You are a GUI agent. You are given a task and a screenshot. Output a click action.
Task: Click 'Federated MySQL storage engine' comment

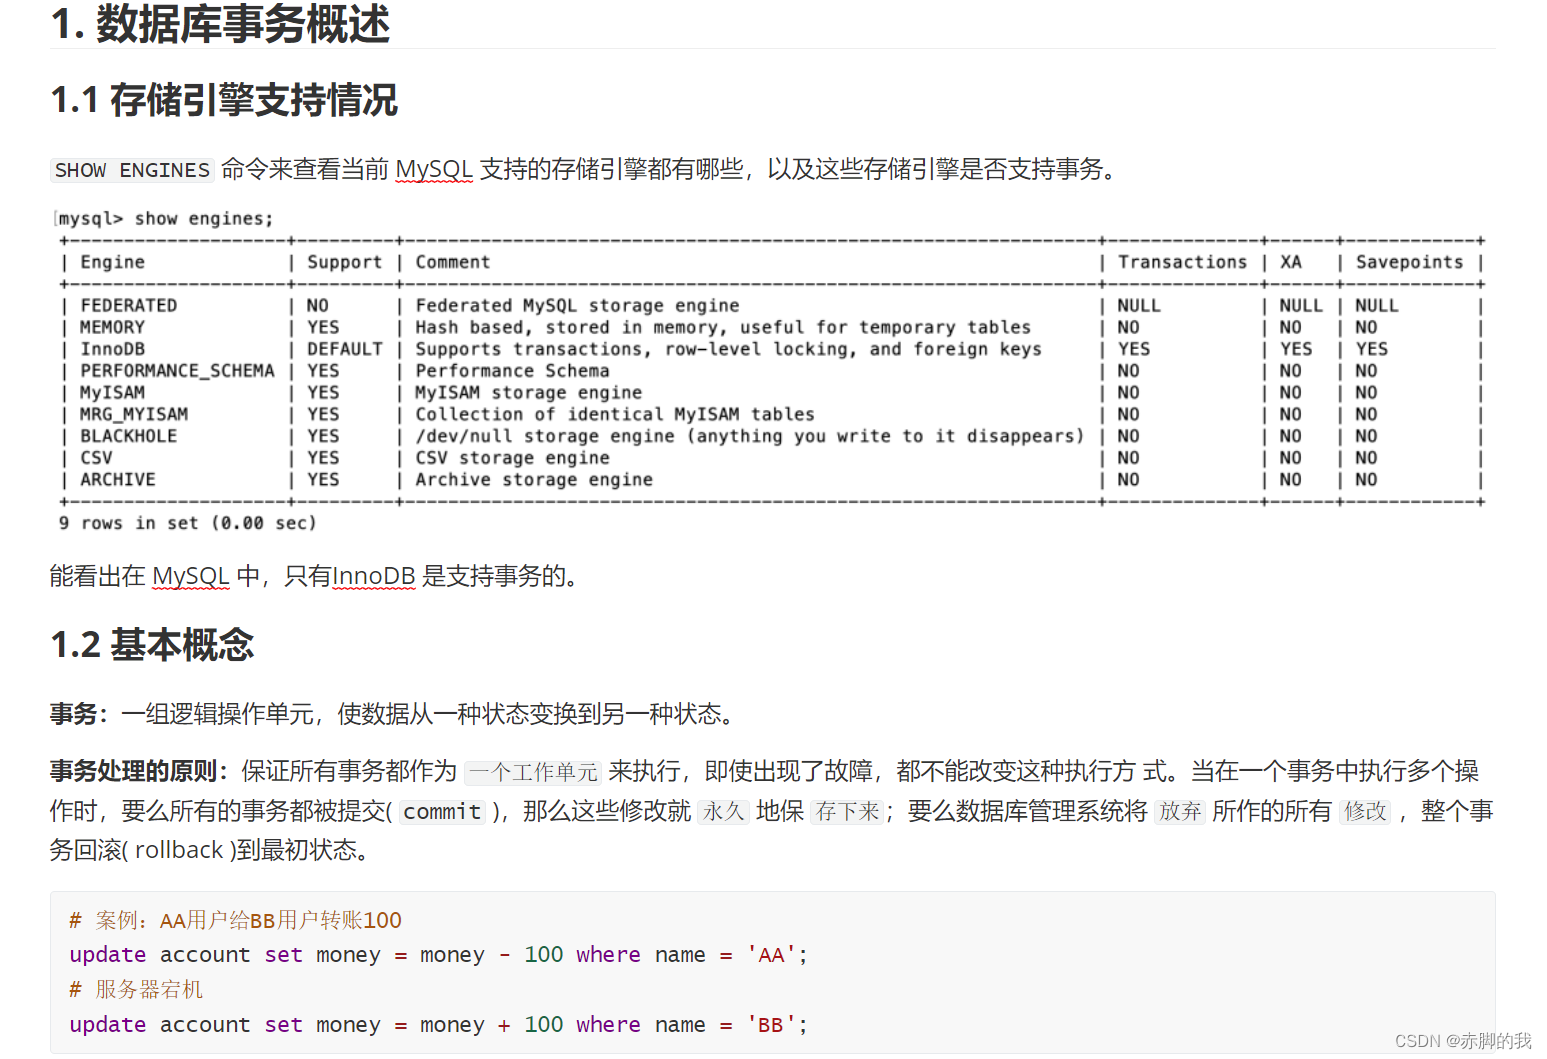tap(577, 305)
